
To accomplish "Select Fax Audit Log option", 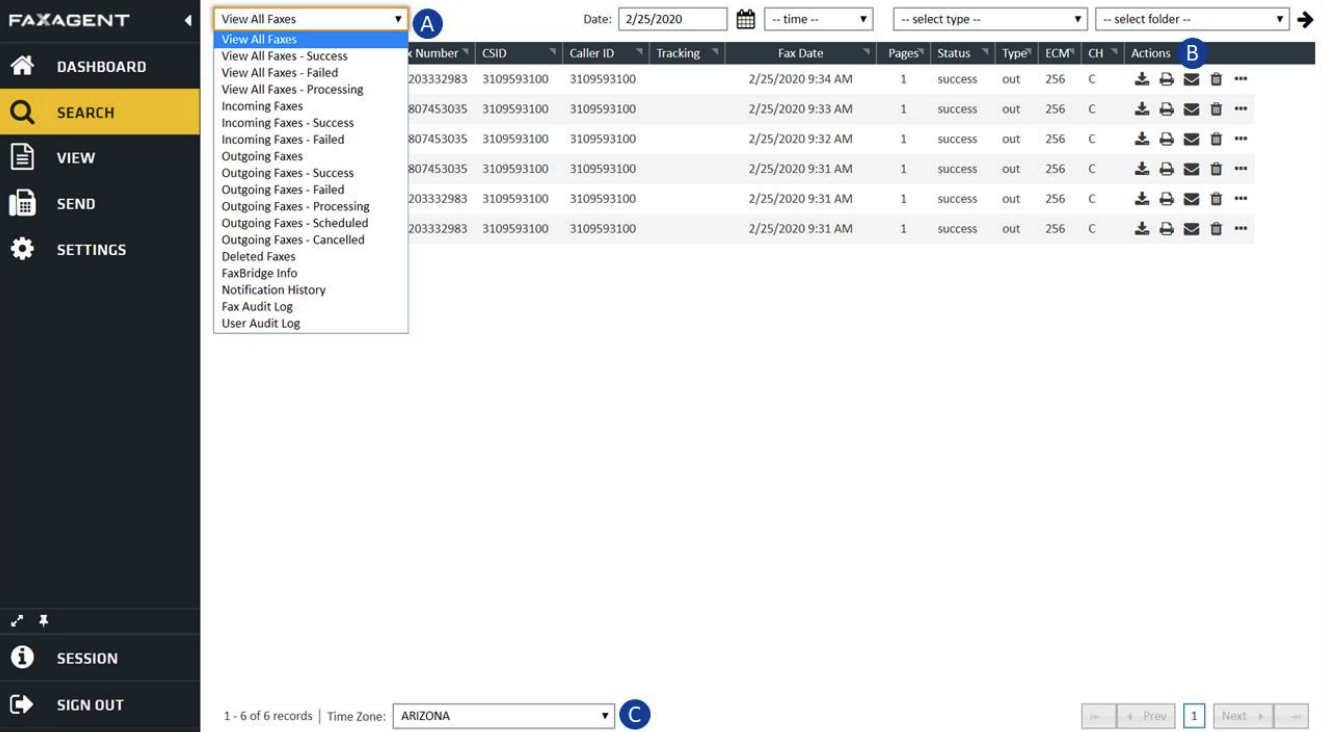I will (311, 307).
